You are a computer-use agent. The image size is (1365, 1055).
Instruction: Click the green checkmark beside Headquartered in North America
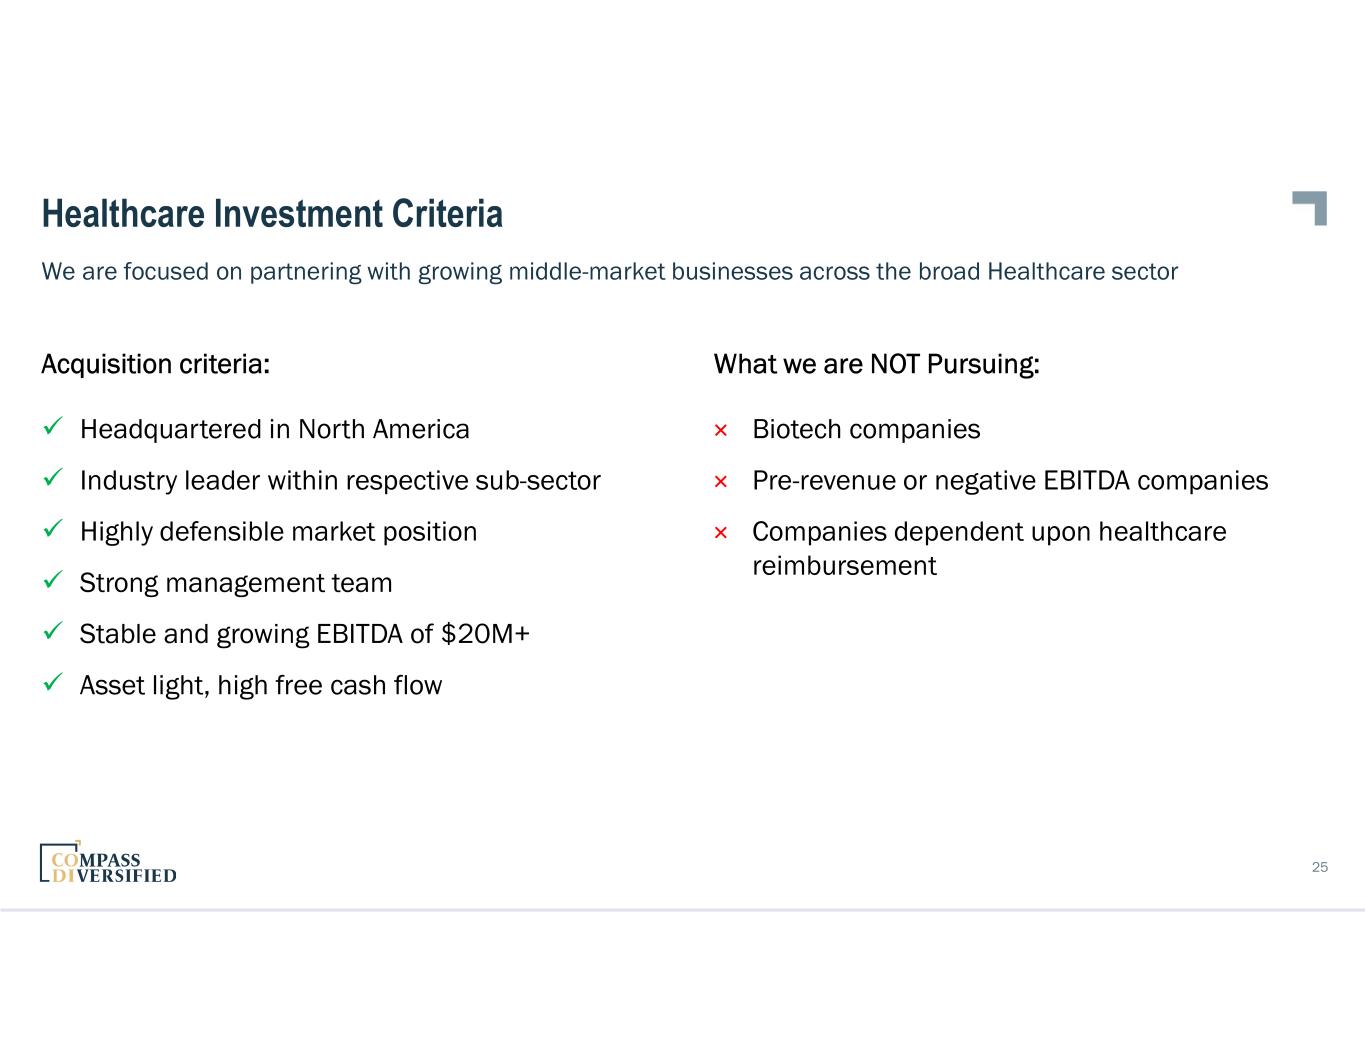coord(54,428)
